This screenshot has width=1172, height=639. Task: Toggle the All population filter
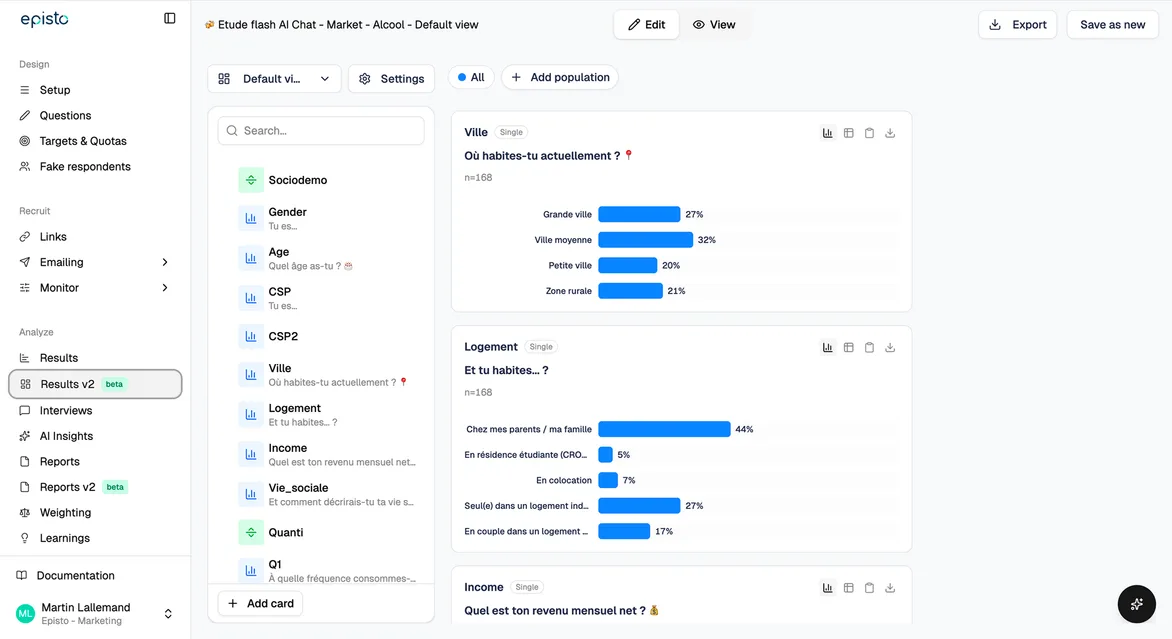471,77
